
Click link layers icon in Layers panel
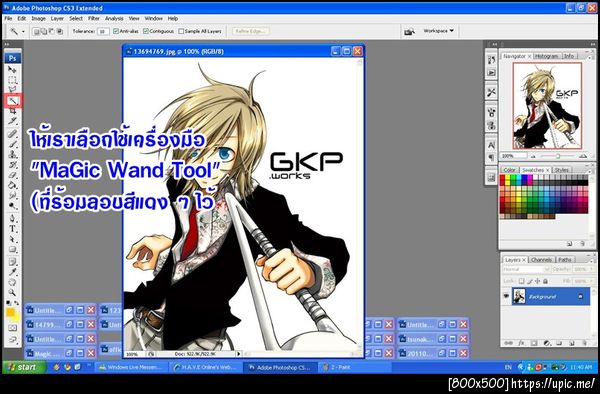point(509,343)
